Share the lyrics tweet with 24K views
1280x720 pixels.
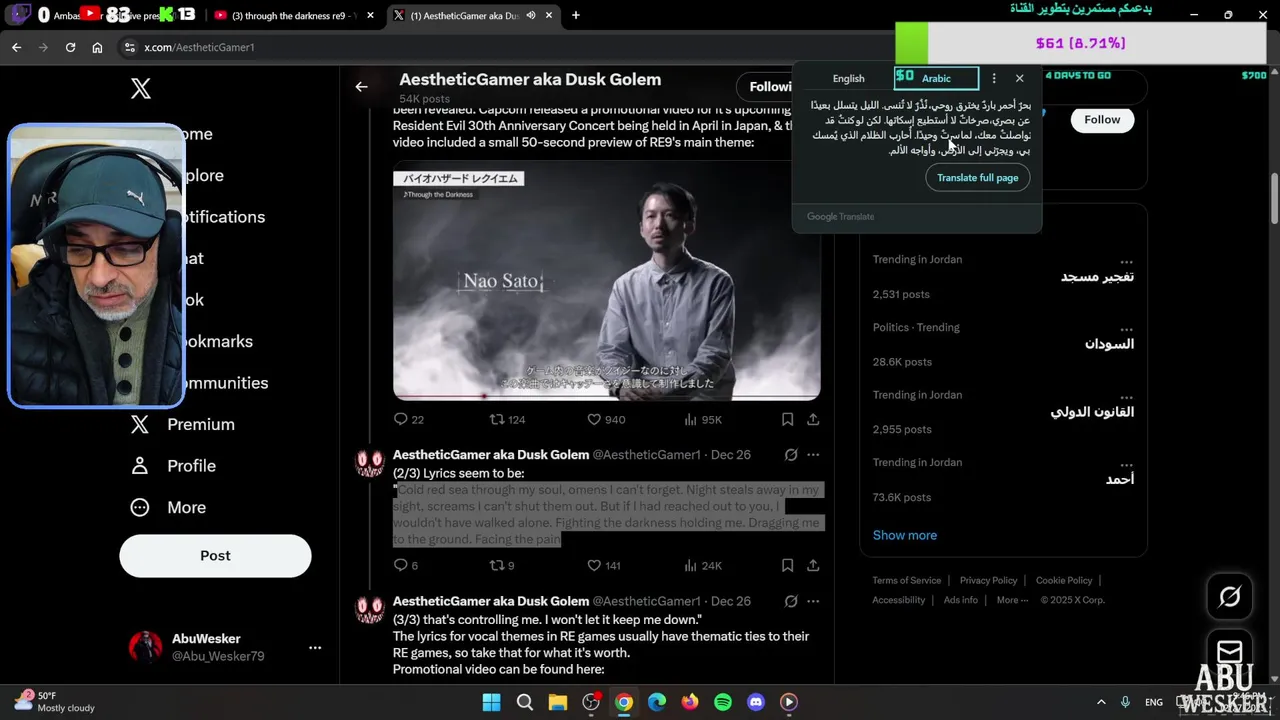coord(813,565)
